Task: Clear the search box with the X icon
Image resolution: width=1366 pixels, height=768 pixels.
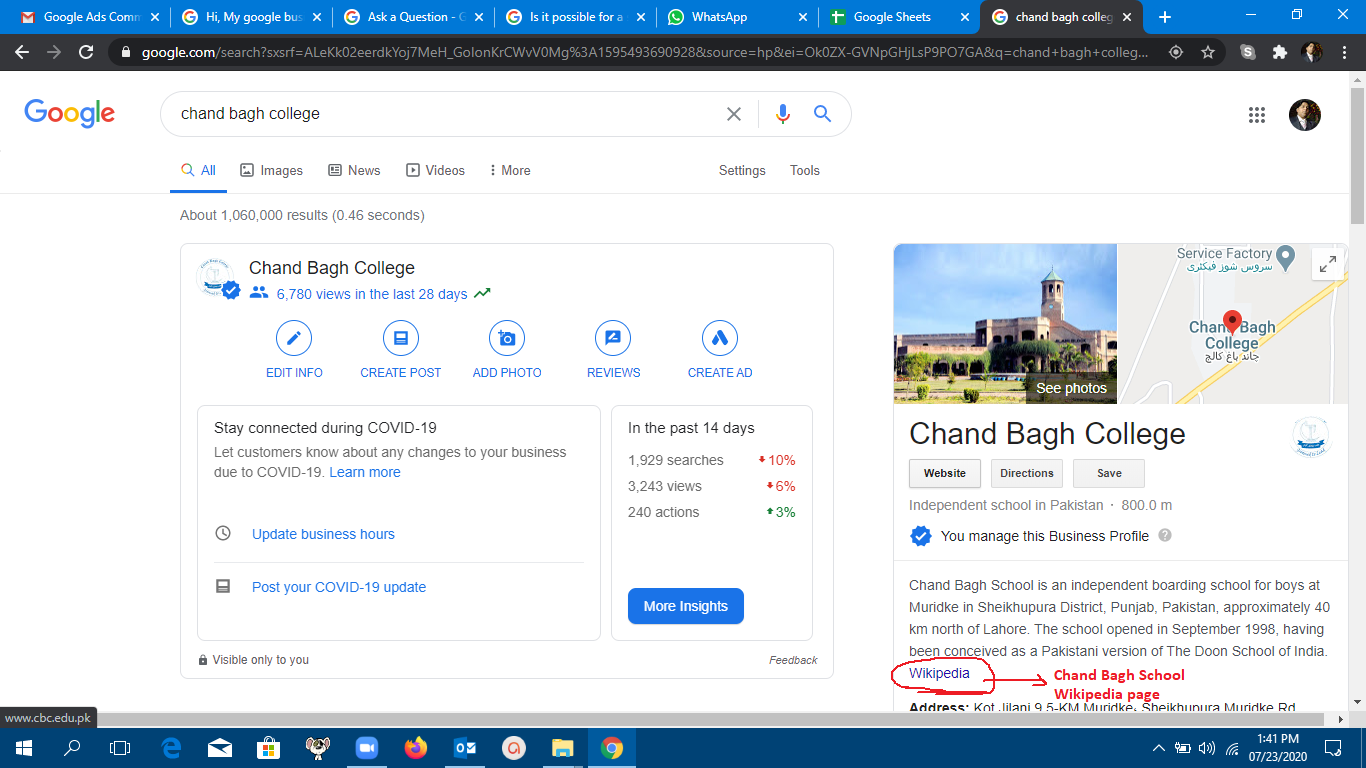Action: click(x=734, y=114)
